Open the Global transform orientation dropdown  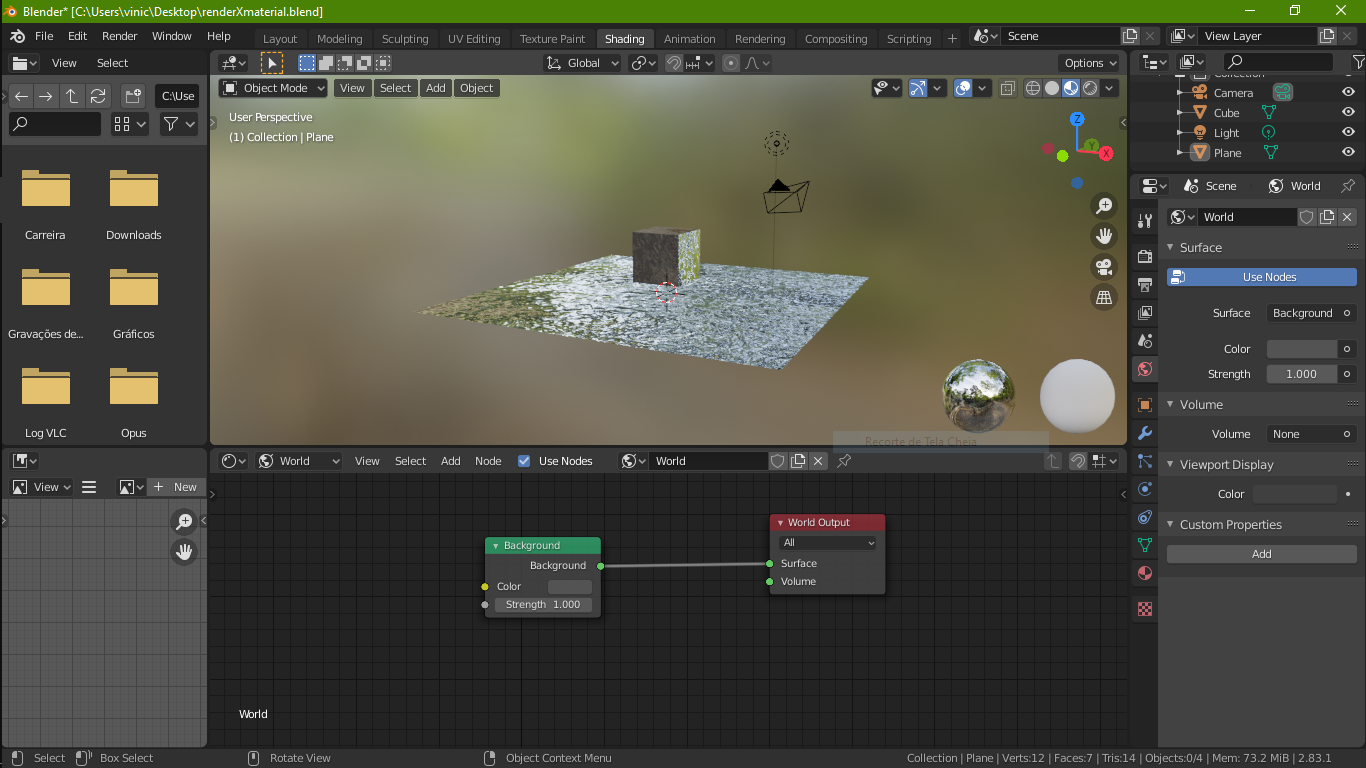pos(583,63)
